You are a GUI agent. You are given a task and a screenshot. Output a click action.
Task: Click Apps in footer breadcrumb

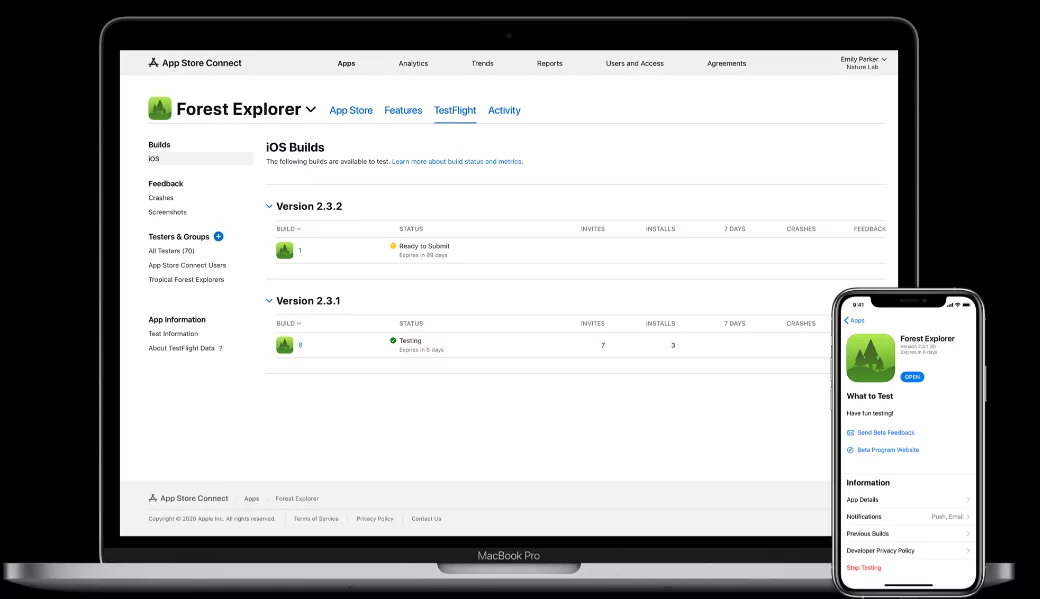tap(251, 498)
